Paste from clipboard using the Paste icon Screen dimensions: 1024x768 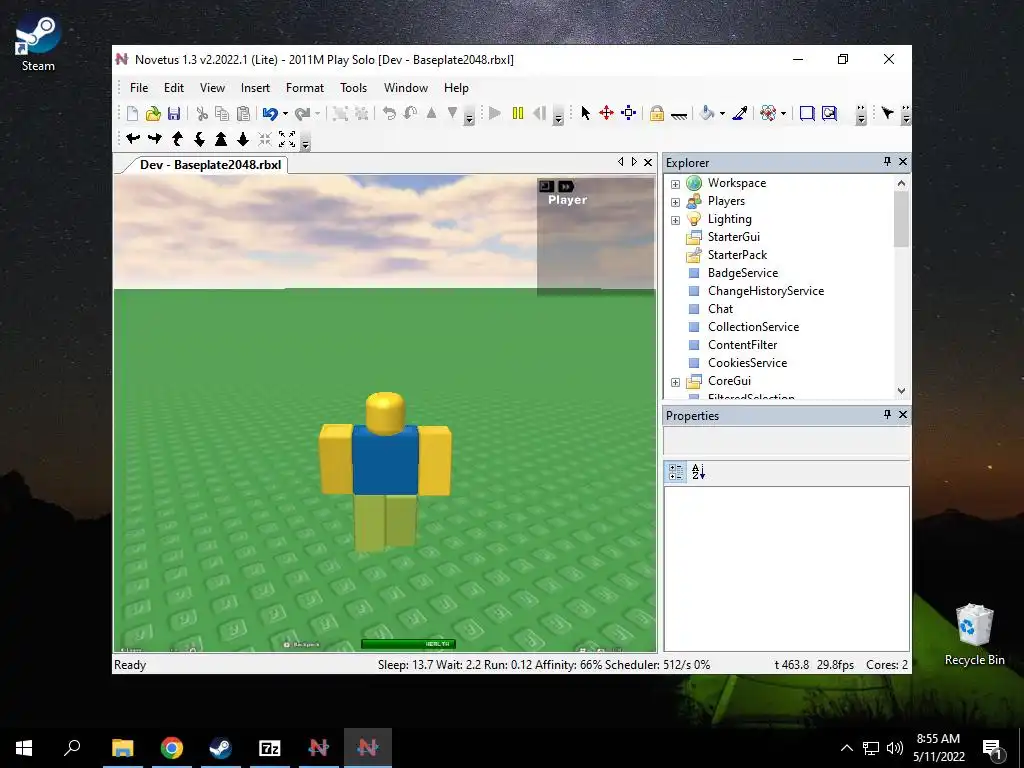[x=244, y=114]
